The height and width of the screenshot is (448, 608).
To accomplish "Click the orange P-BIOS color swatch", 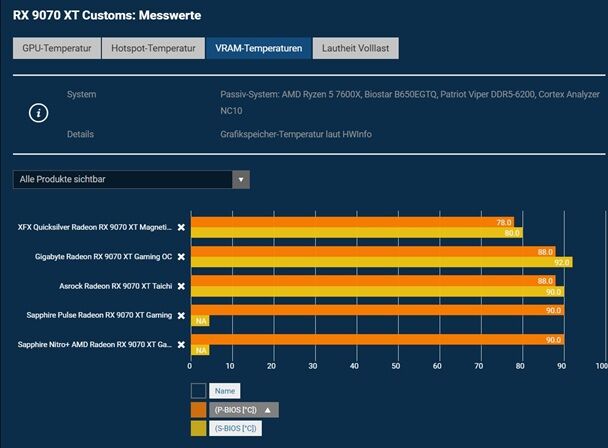I will [199, 410].
